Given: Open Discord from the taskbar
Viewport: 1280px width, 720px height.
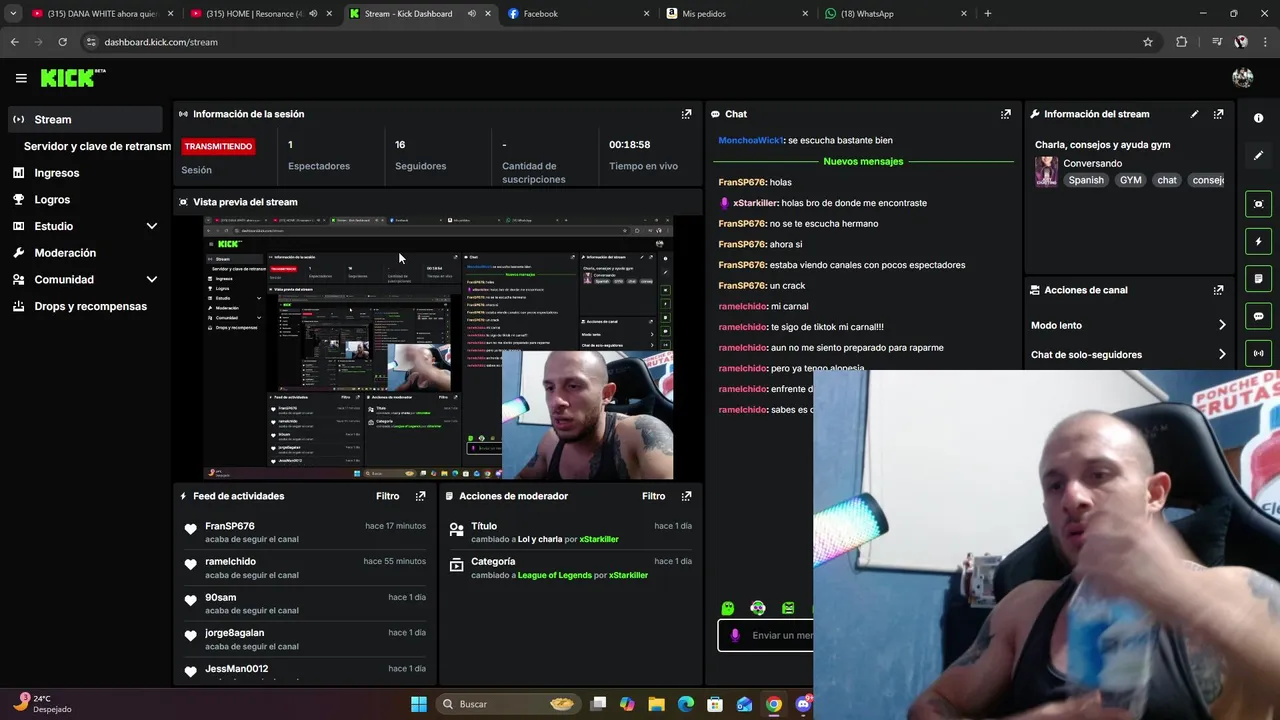Looking at the screenshot, I should [803, 704].
